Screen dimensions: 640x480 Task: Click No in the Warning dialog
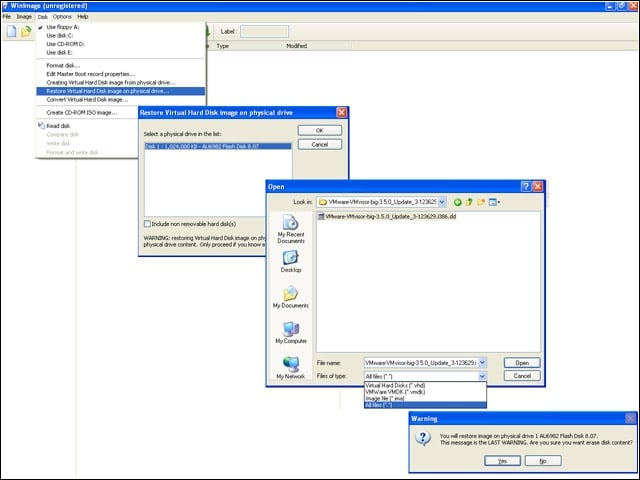pyautogui.click(x=543, y=461)
